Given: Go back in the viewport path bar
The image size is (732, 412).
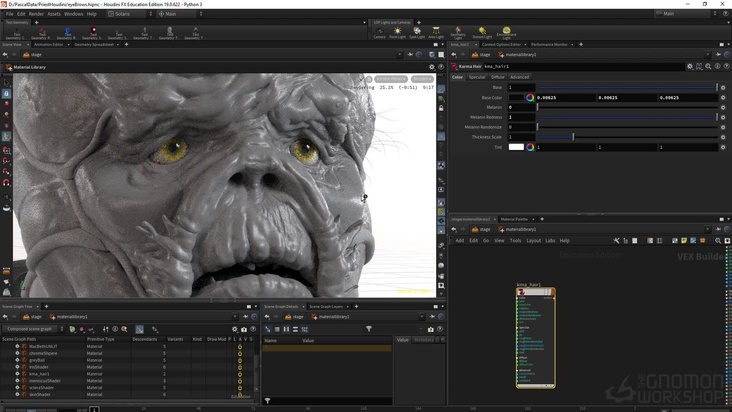Looking at the screenshot, I should 5,55.
